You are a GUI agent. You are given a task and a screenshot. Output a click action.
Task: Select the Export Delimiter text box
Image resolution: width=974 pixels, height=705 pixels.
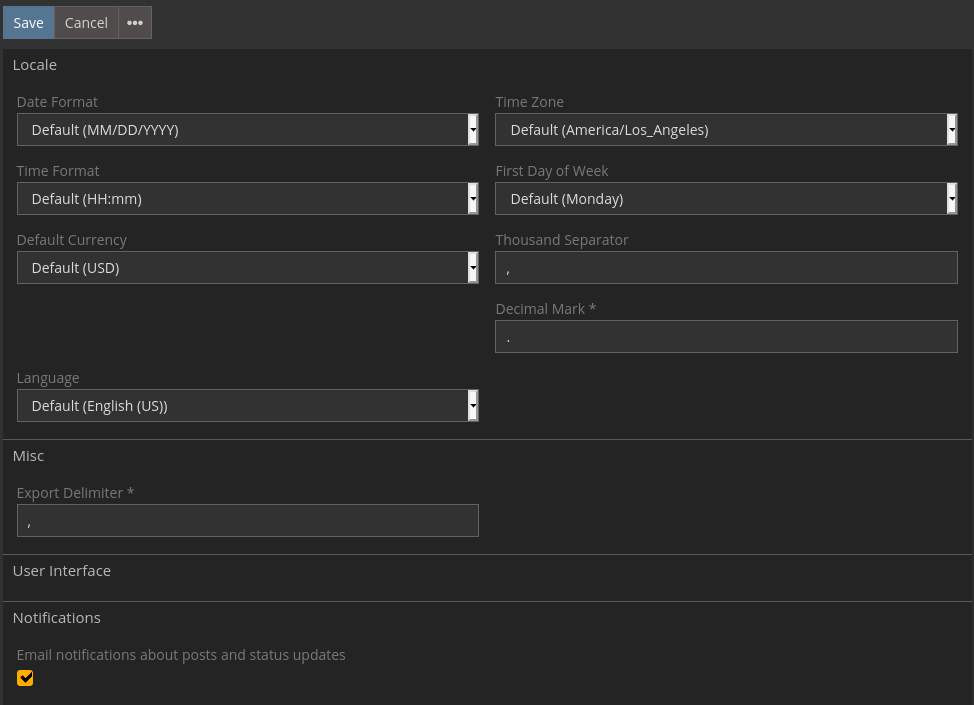(x=247, y=521)
